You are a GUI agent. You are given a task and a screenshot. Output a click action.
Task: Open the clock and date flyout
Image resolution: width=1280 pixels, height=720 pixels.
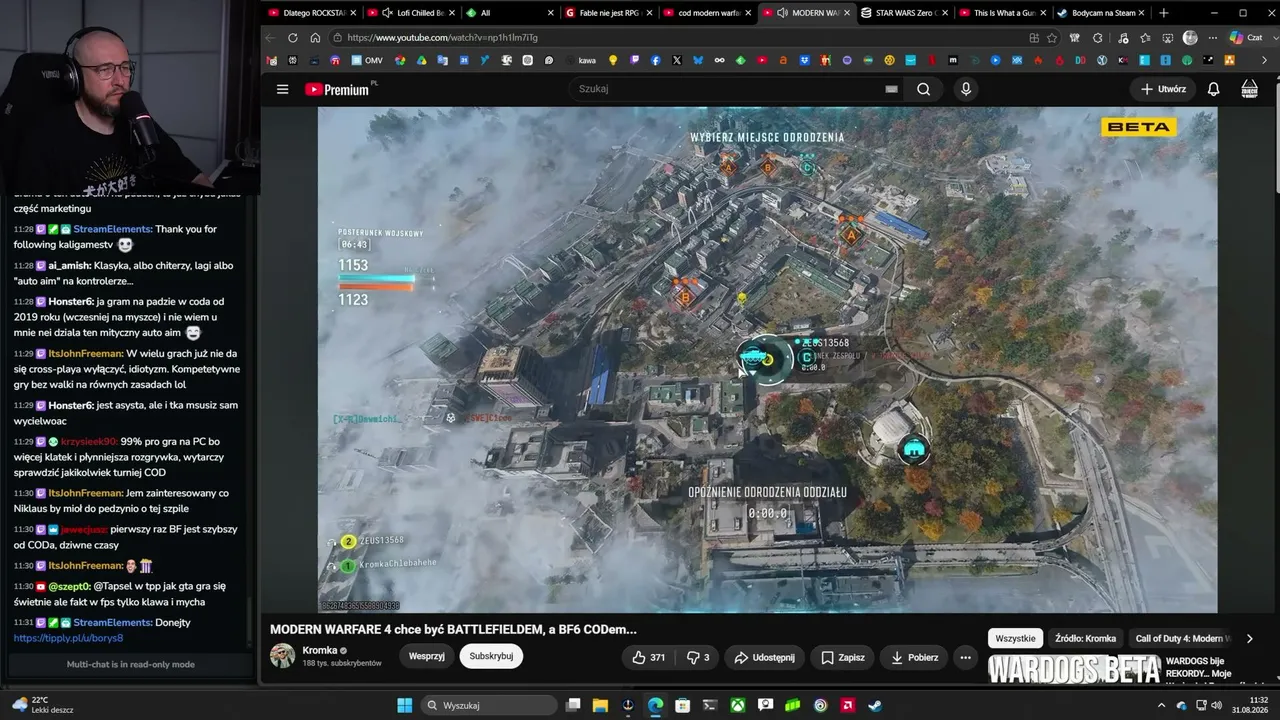(1249, 705)
